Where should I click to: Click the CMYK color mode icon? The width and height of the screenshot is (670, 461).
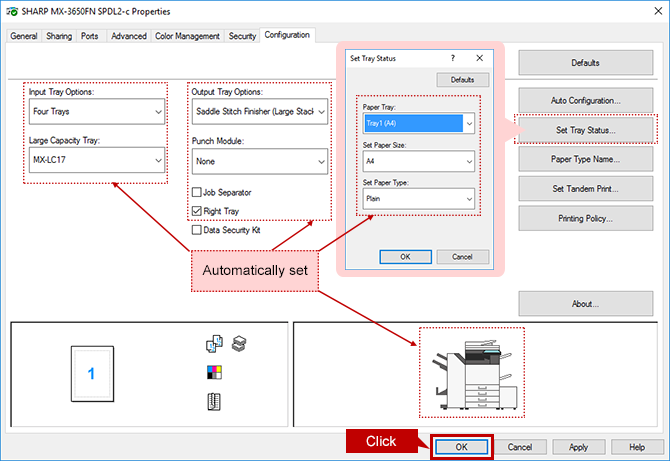tap(214, 372)
